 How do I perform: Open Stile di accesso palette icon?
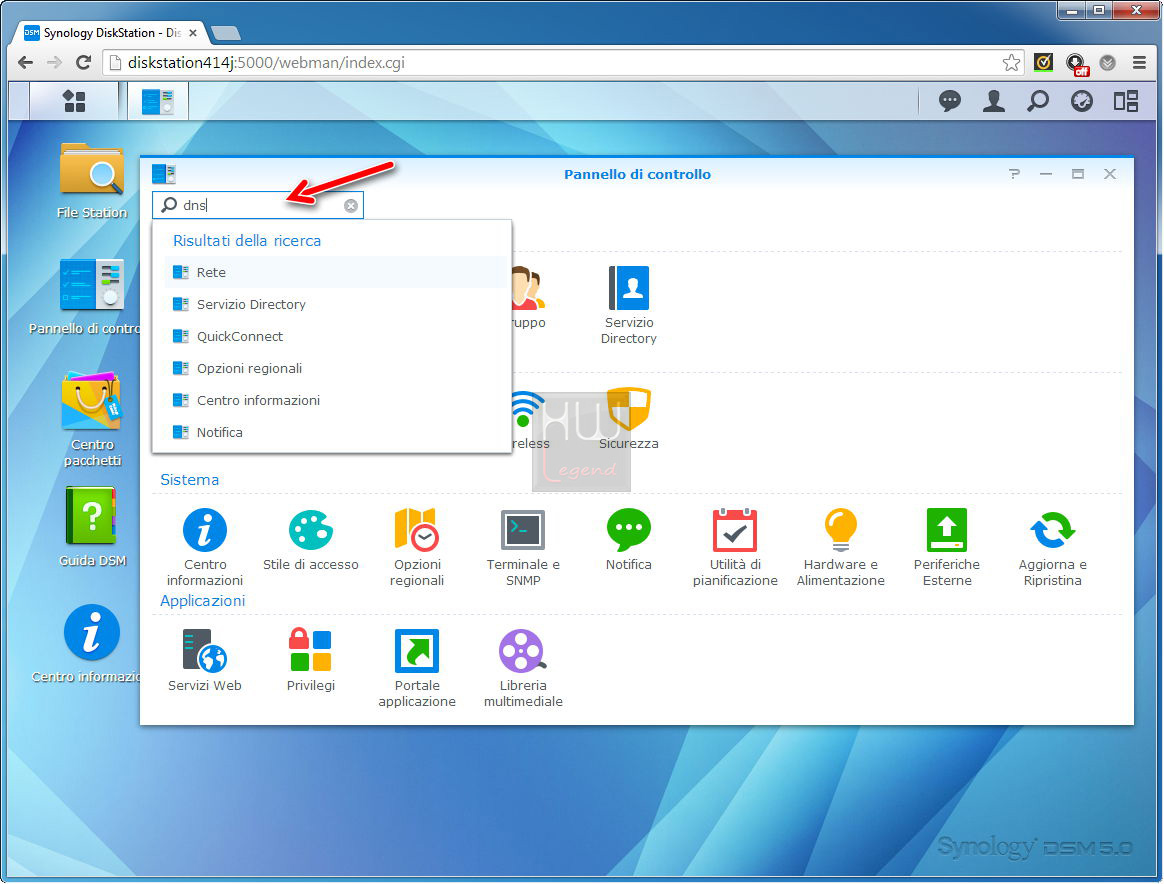click(310, 540)
